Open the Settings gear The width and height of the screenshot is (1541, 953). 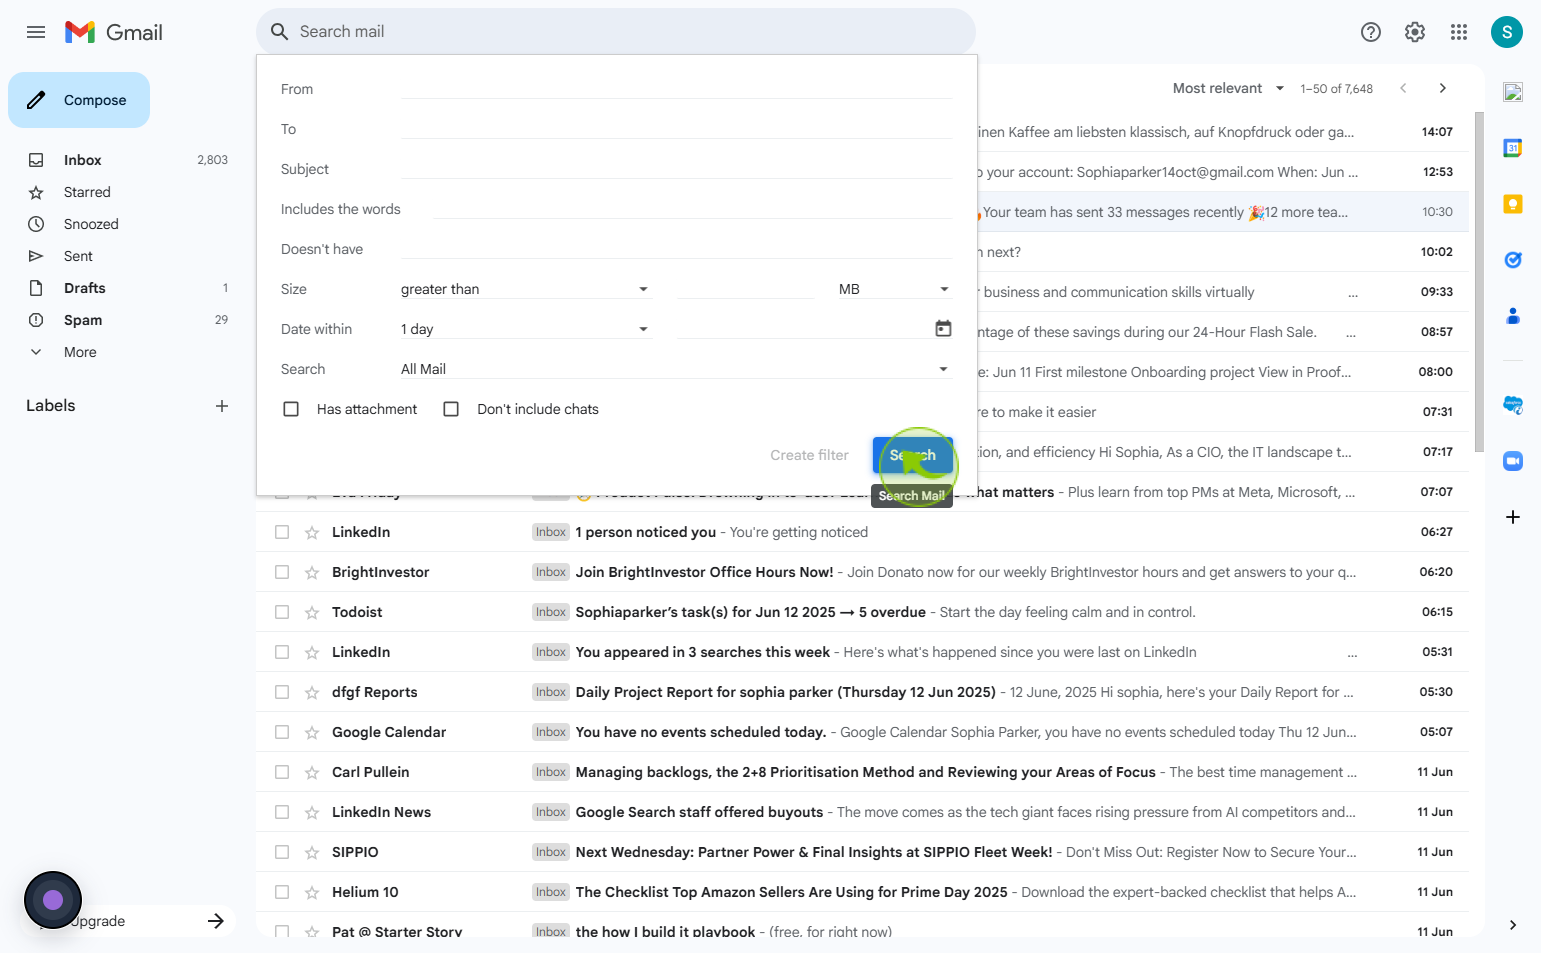[x=1415, y=32]
